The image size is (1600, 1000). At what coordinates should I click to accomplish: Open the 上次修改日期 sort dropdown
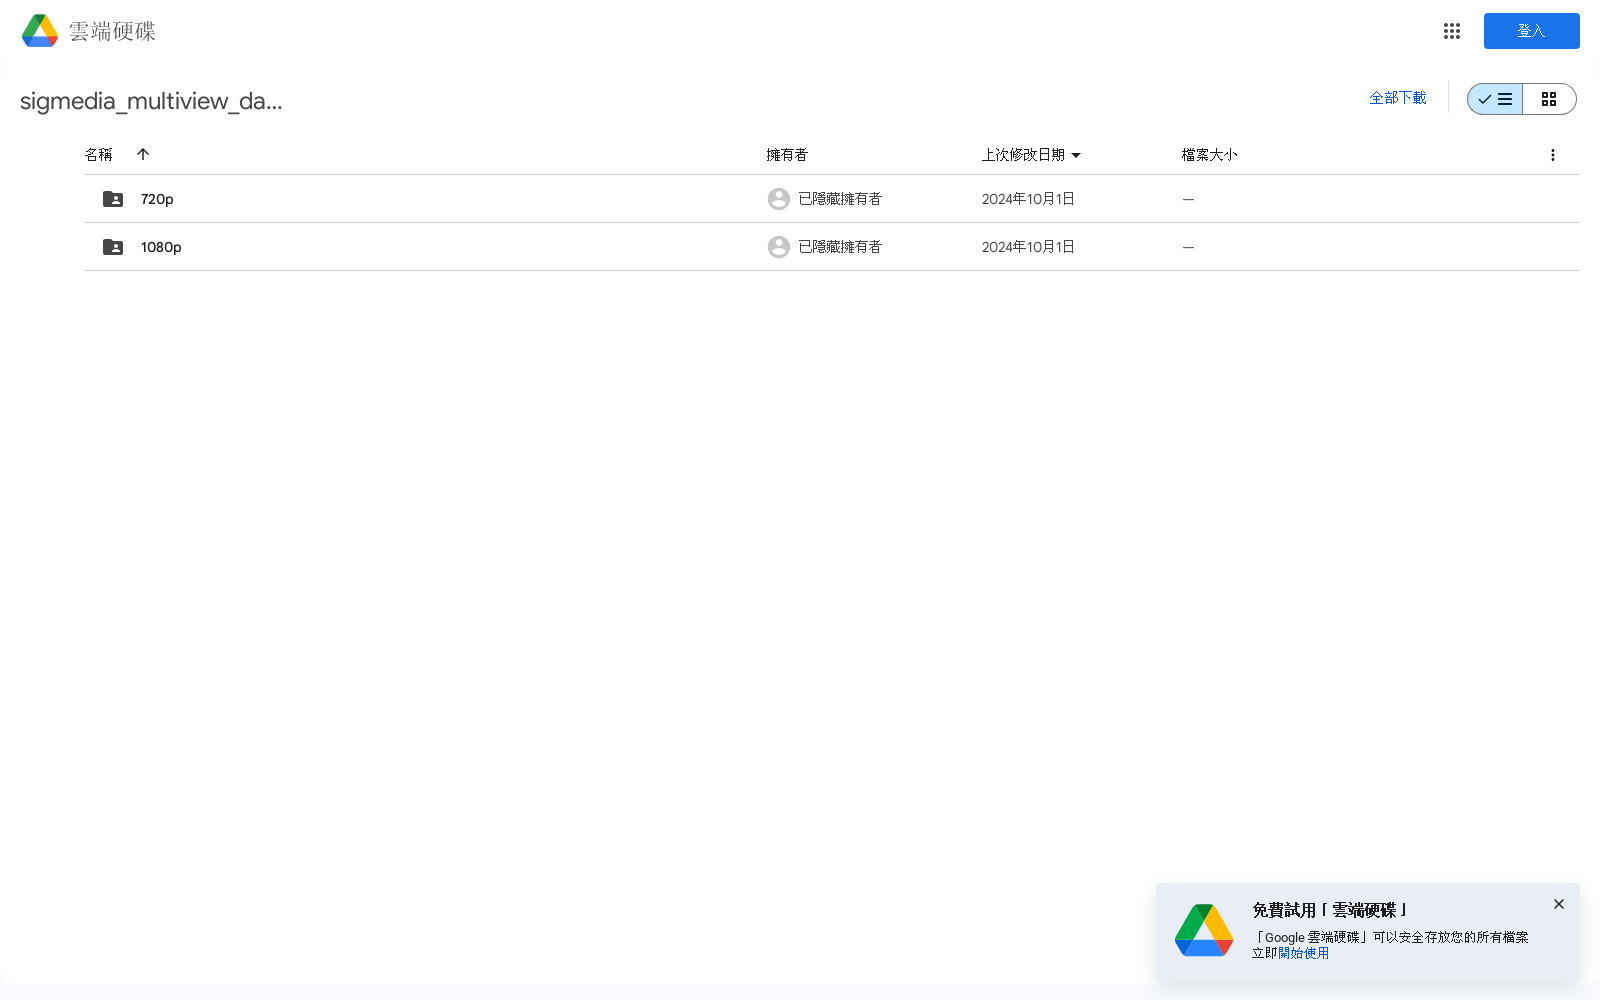tap(1076, 155)
